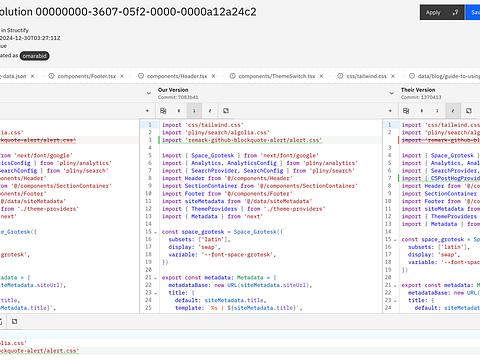Click line number 3 in Our Version gutter
Image resolution: width=480 pixels, height=360 pixels.
point(150,140)
